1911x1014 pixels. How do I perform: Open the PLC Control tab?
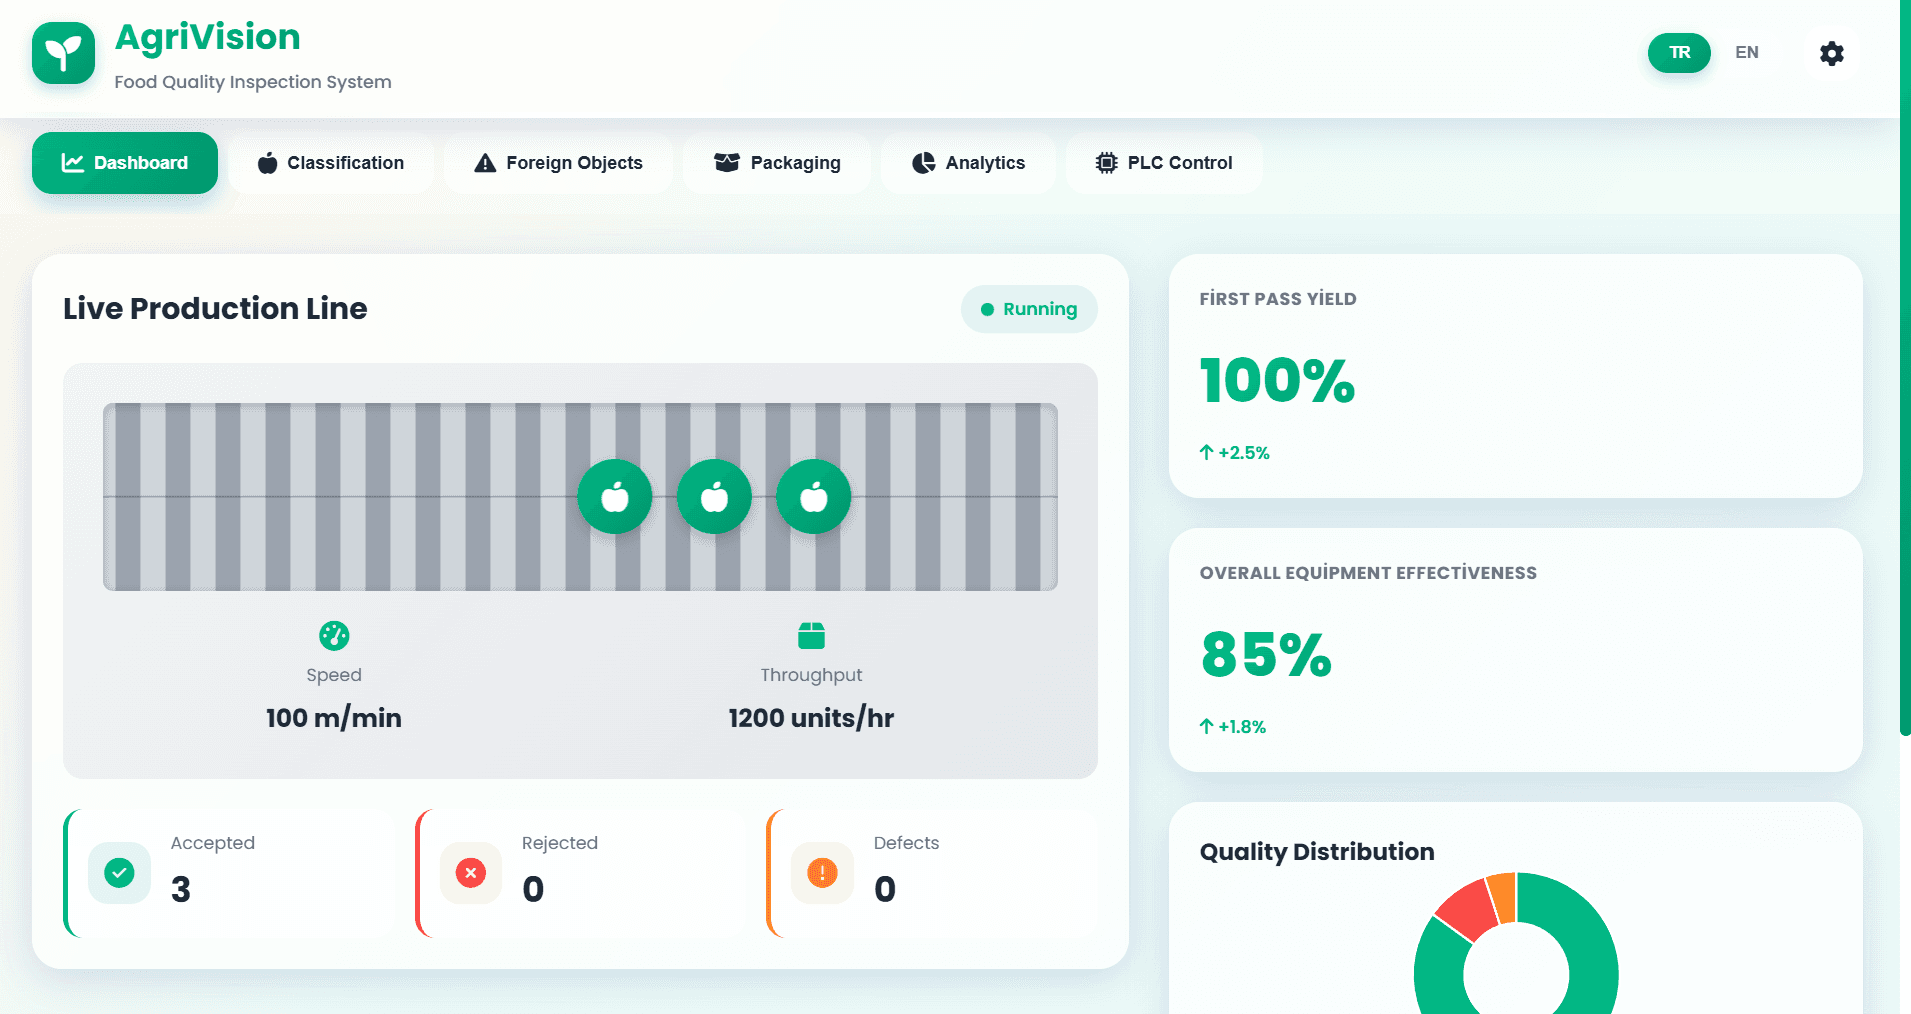point(1164,163)
